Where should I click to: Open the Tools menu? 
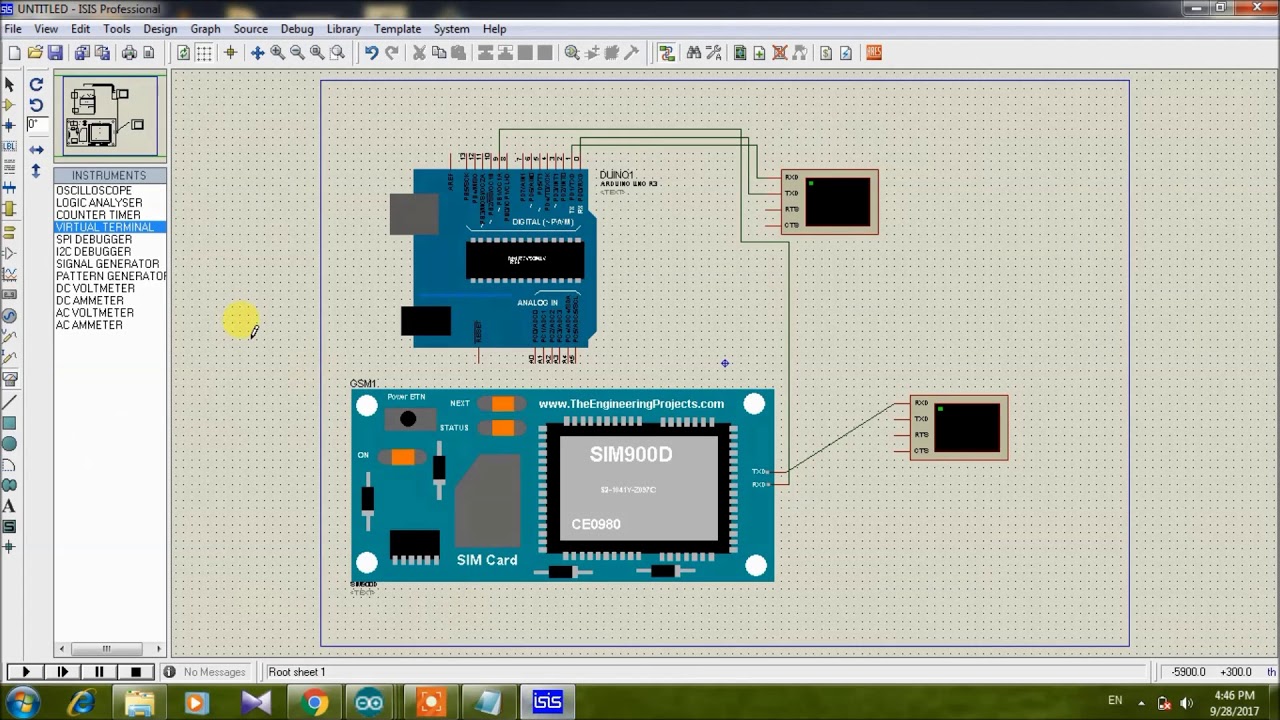(x=116, y=29)
